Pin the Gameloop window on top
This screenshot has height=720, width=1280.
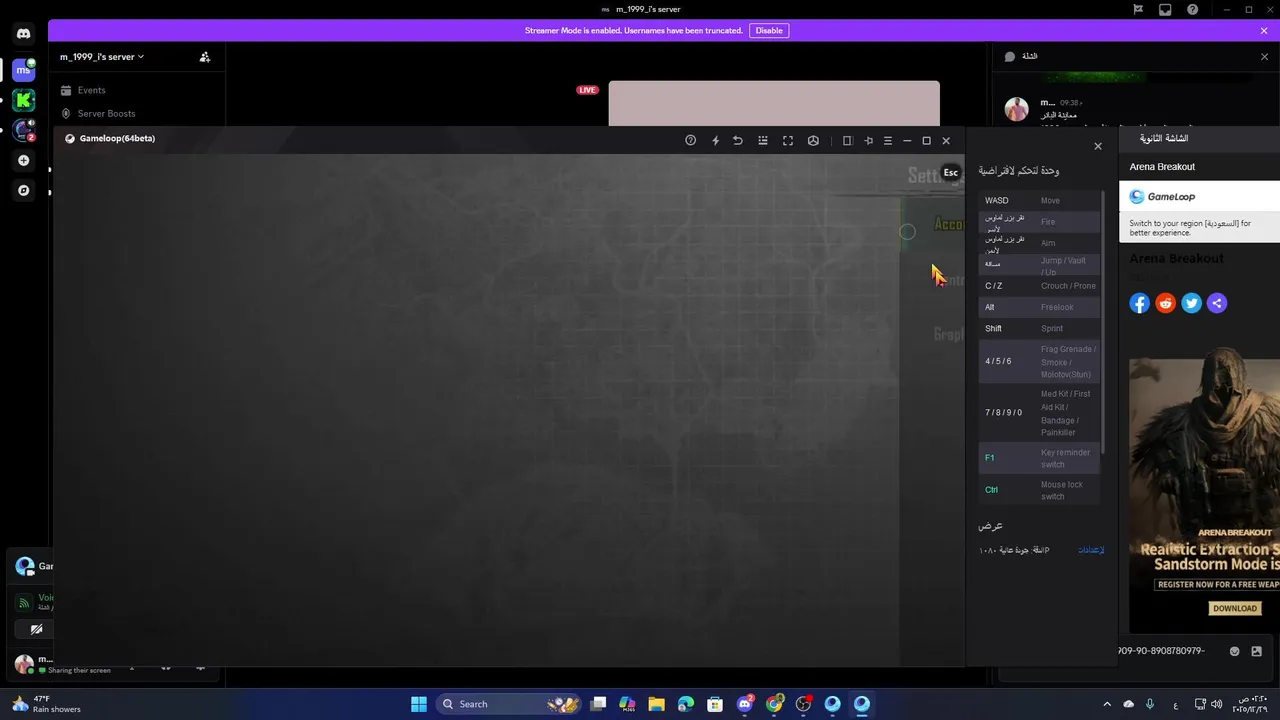[x=868, y=140]
